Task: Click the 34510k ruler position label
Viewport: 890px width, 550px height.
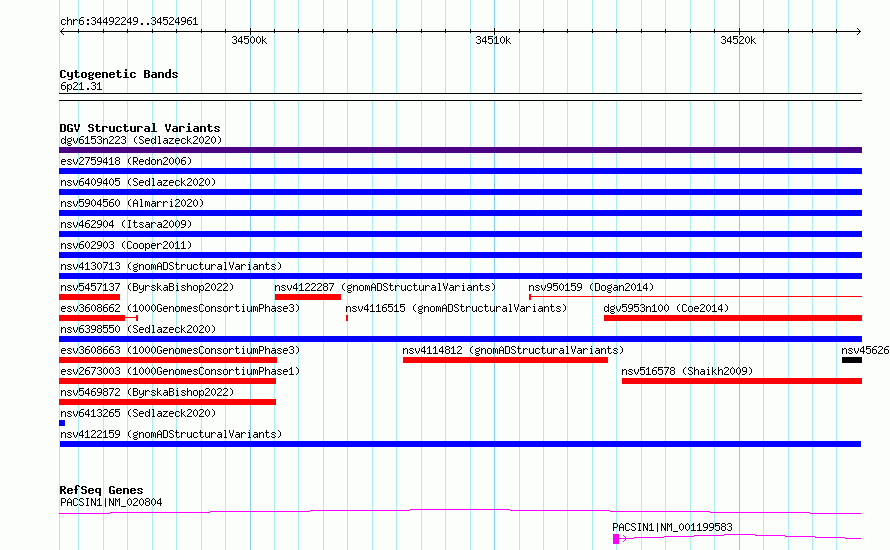Action: 493,40
